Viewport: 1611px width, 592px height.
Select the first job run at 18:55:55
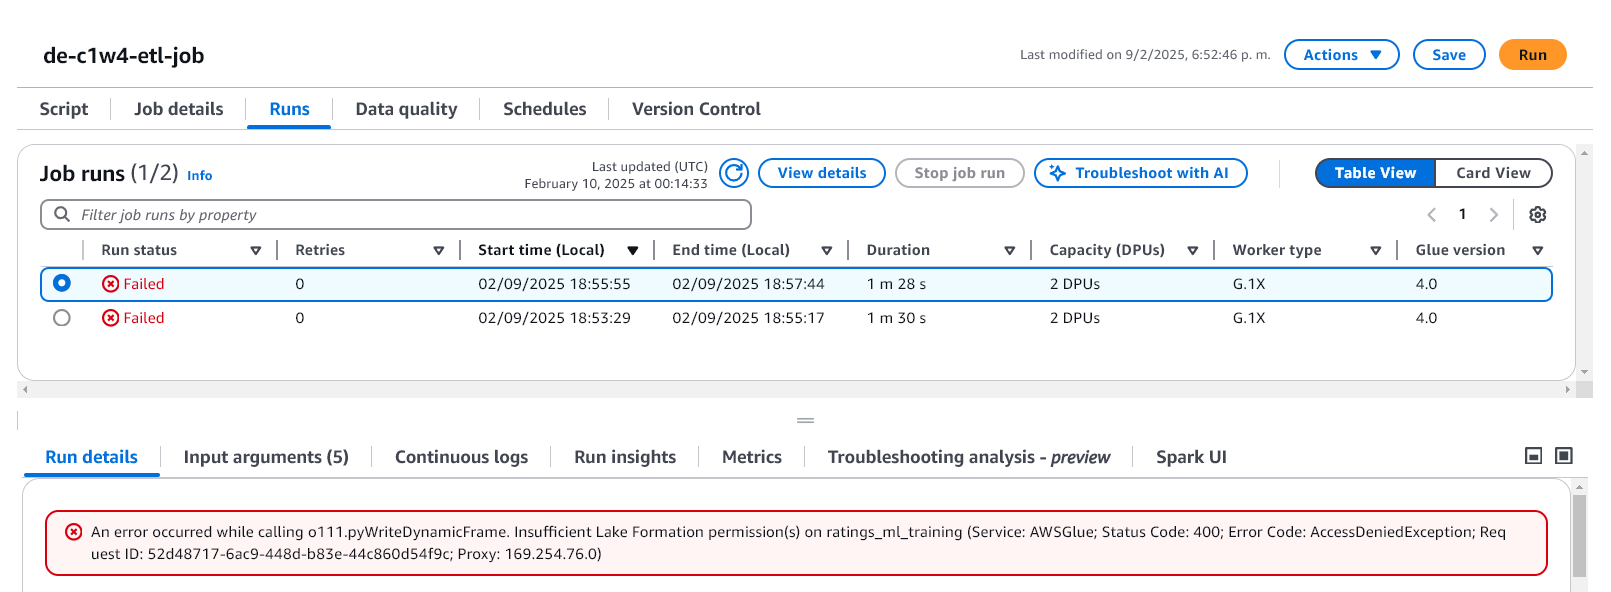(x=62, y=284)
